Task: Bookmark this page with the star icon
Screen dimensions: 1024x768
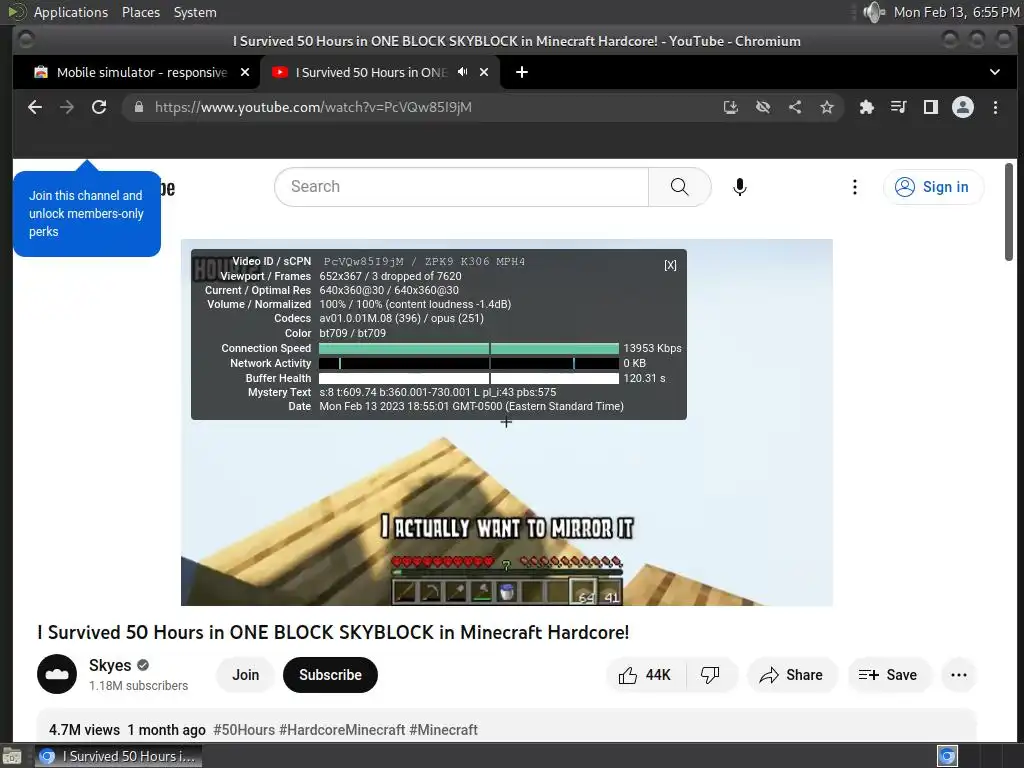Action: coord(827,107)
